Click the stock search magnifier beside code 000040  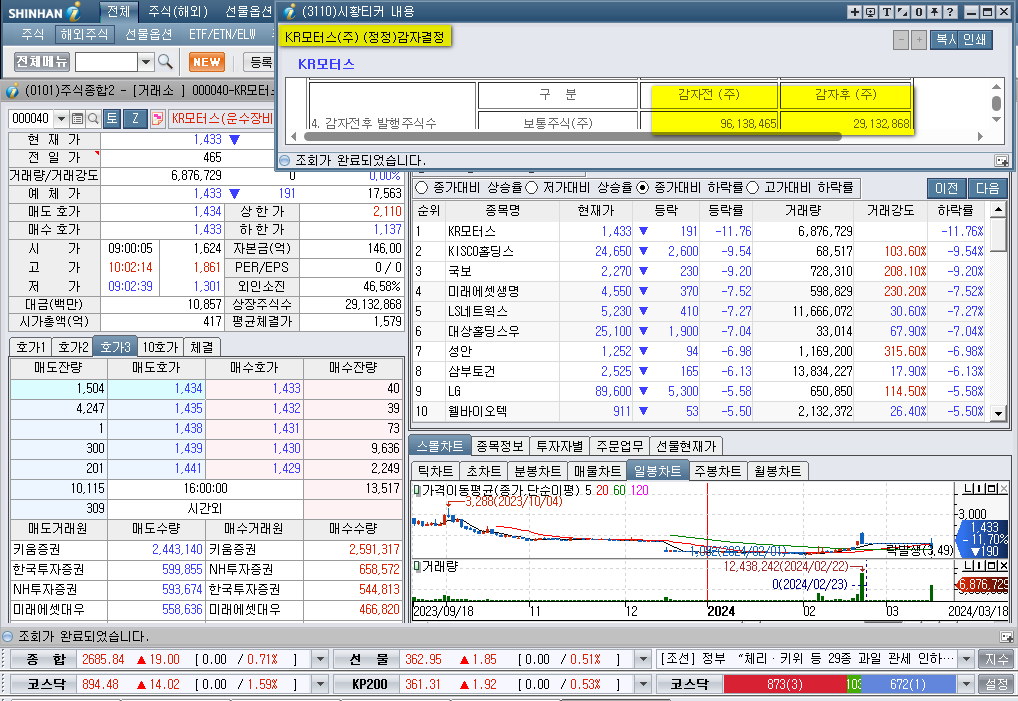93,118
